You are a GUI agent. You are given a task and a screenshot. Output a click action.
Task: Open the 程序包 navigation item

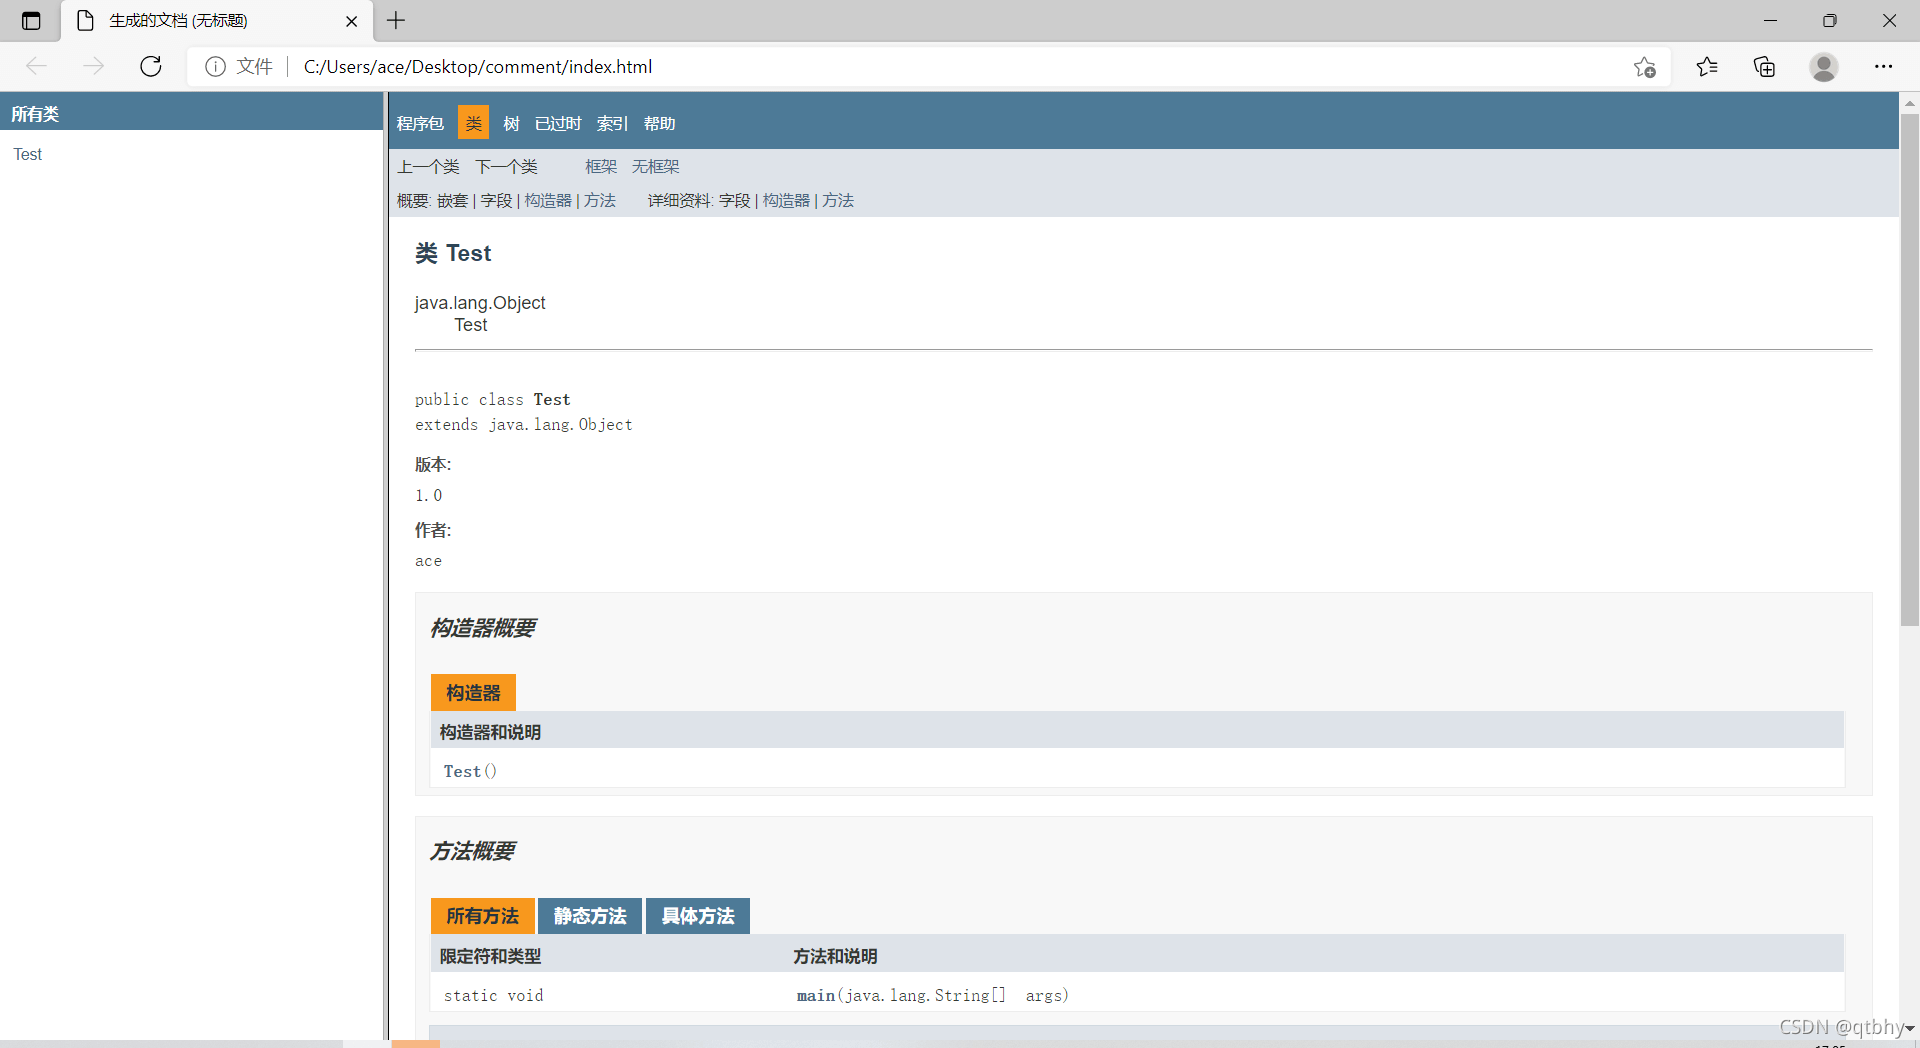click(420, 123)
